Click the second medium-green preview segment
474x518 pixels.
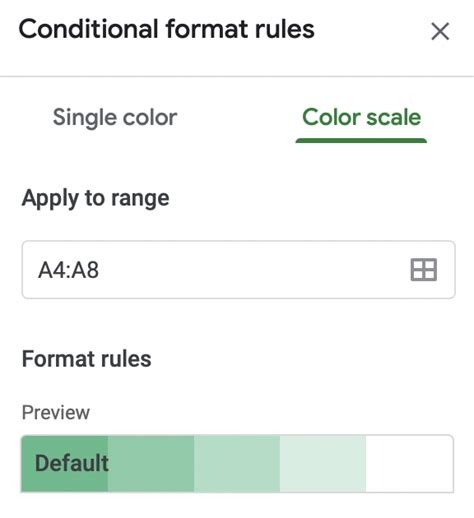(x=151, y=463)
